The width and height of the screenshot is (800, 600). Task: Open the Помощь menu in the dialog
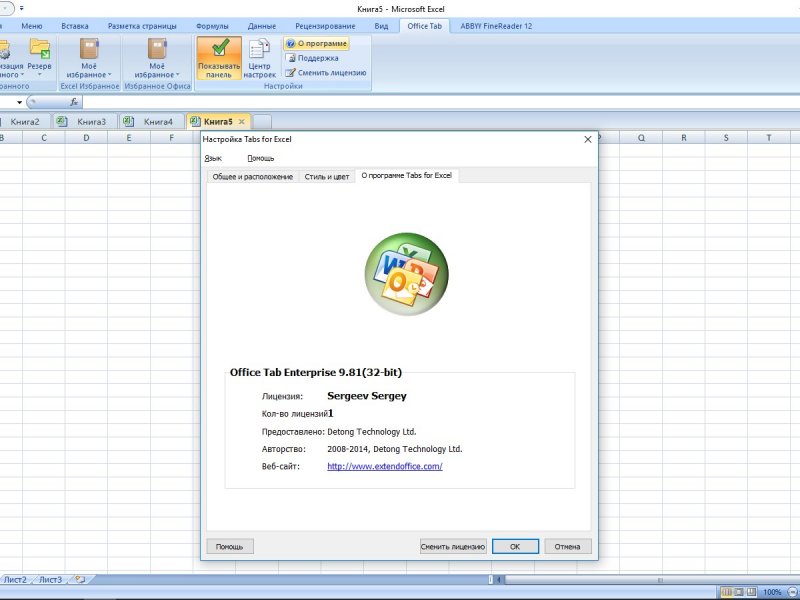click(261, 158)
